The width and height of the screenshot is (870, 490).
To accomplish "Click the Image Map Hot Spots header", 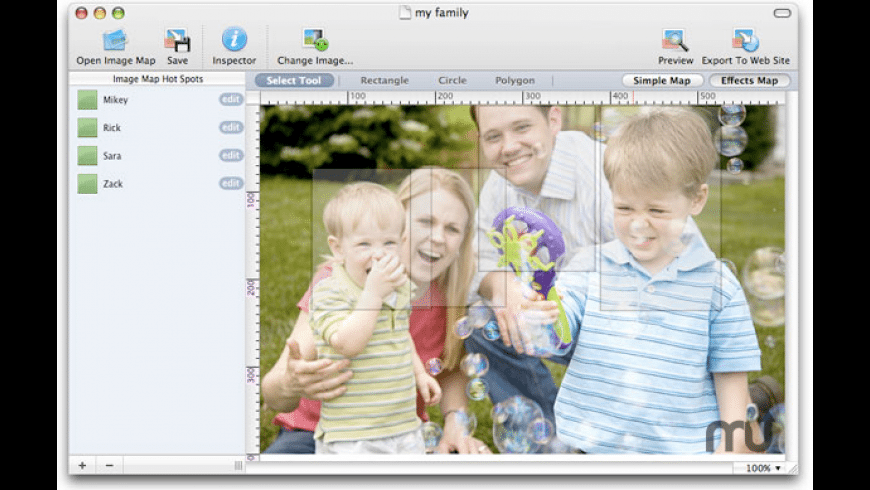I will tap(158, 79).
